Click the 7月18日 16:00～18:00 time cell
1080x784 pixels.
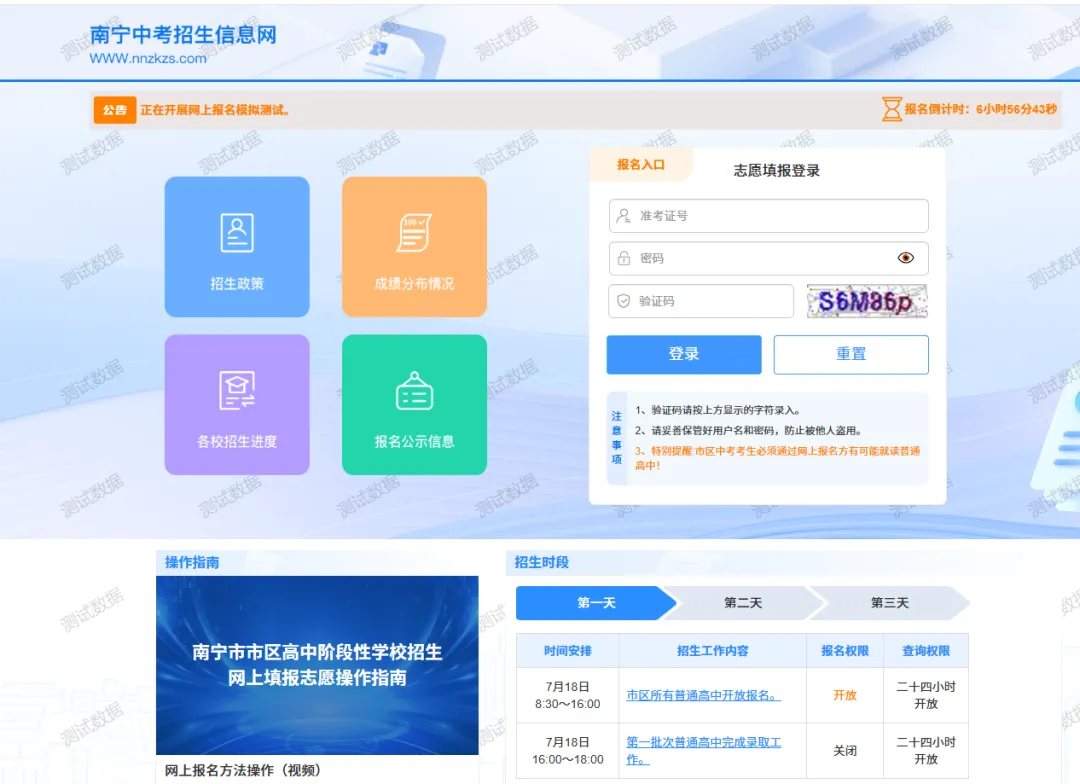pyautogui.click(x=568, y=750)
